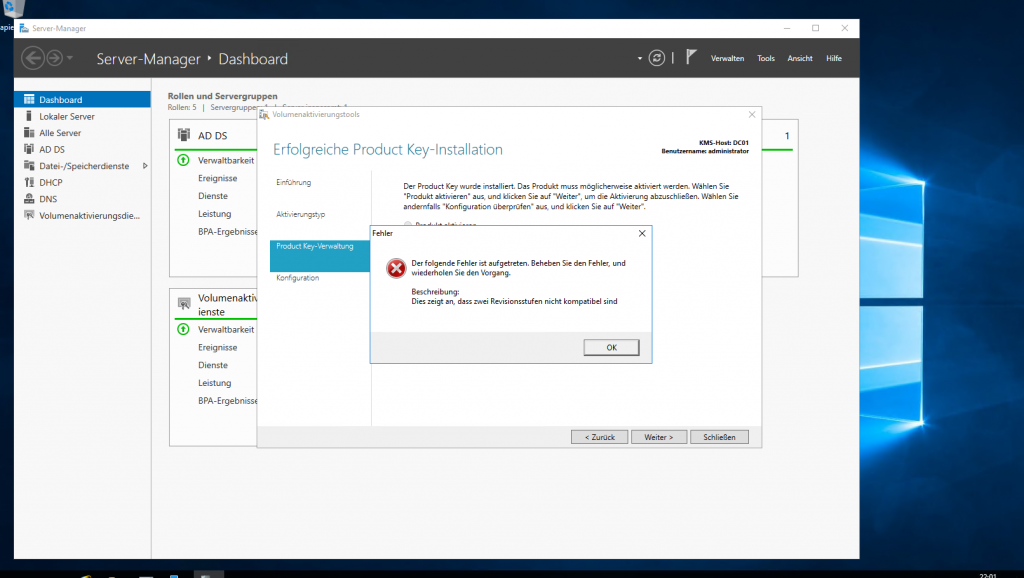Expand the Datei-/Speicherdienste arrow

click(x=145, y=166)
